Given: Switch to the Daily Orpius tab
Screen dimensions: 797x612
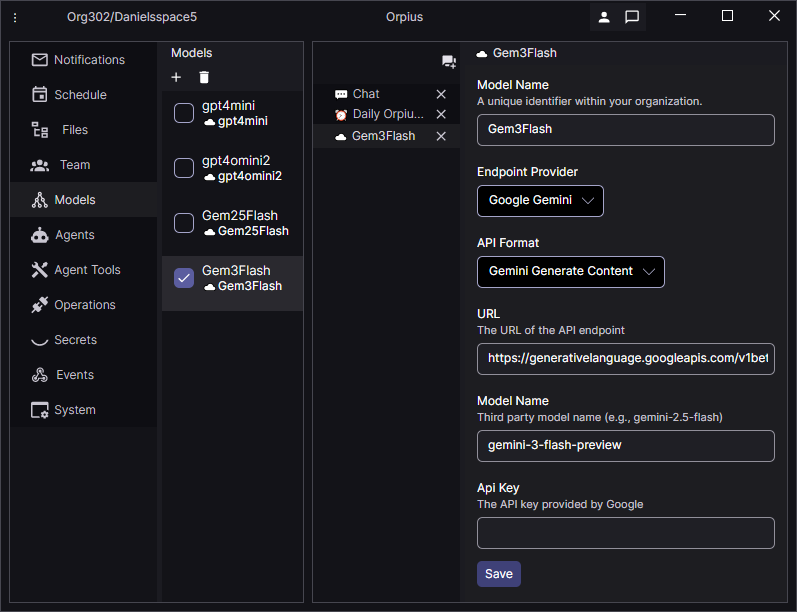Looking at the screenshot, I should (x=387, y=114).
